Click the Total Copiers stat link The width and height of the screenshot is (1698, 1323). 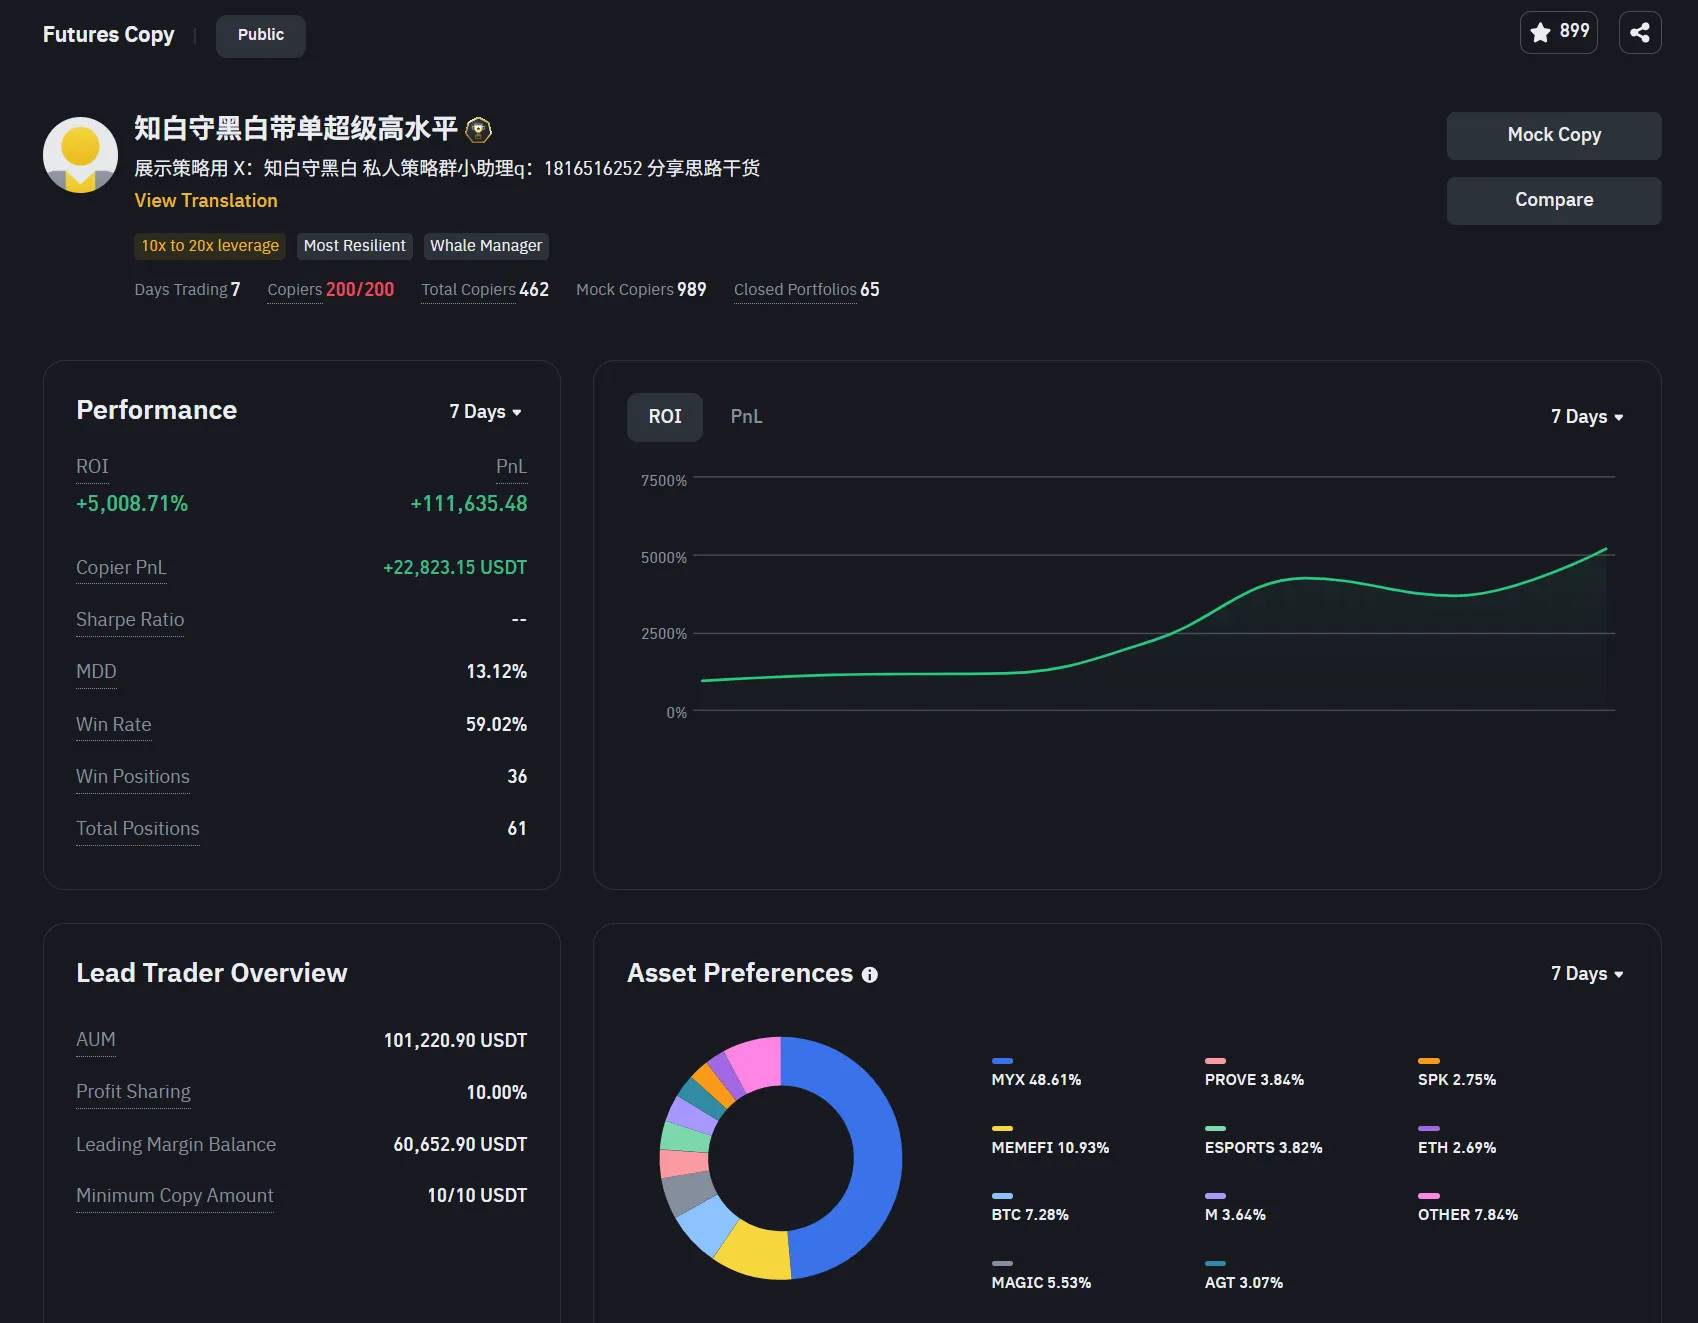[x=484, y=290]
